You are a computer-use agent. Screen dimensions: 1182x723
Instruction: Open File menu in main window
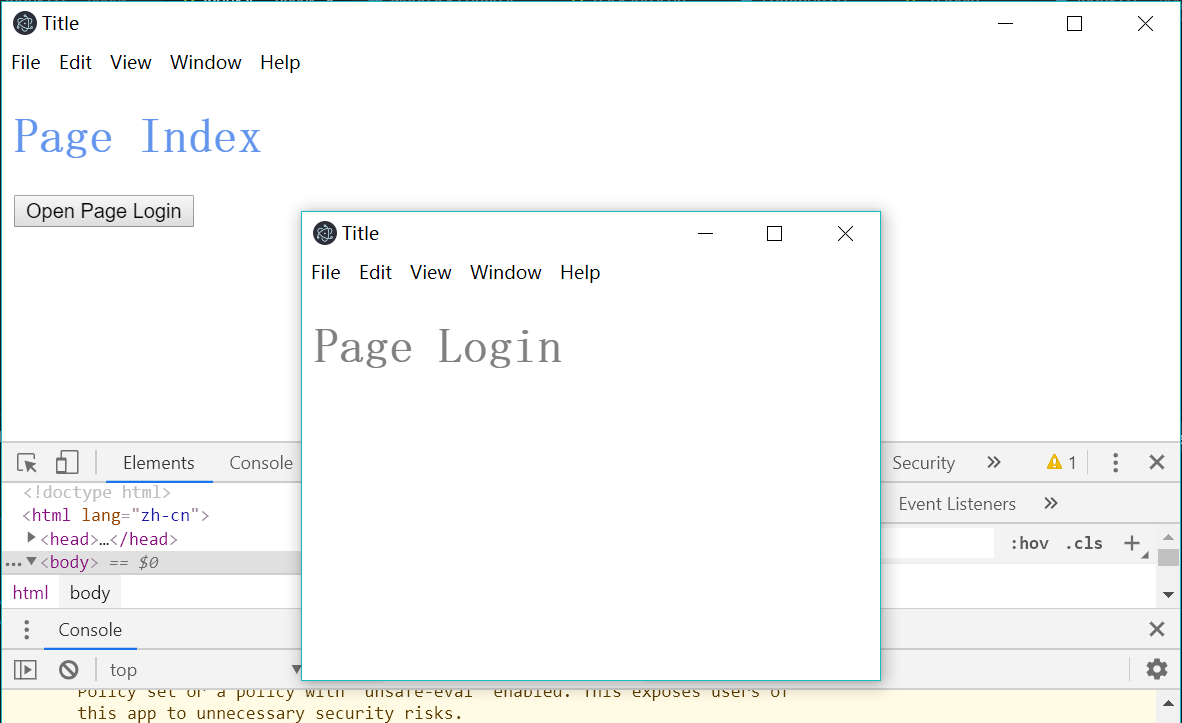26,63
